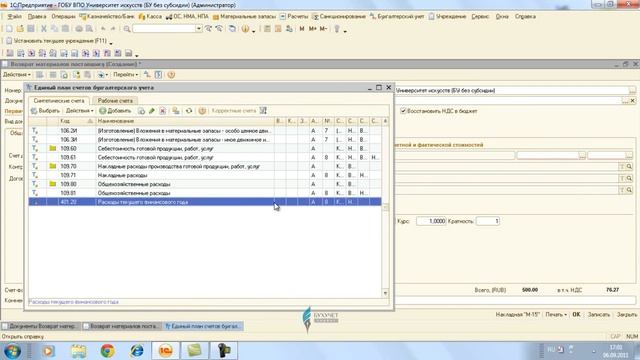The width and height of the screenshot is (640, 360).
Task: Open Google Chrome from Windows taskbar
Action: click(107, 351)
